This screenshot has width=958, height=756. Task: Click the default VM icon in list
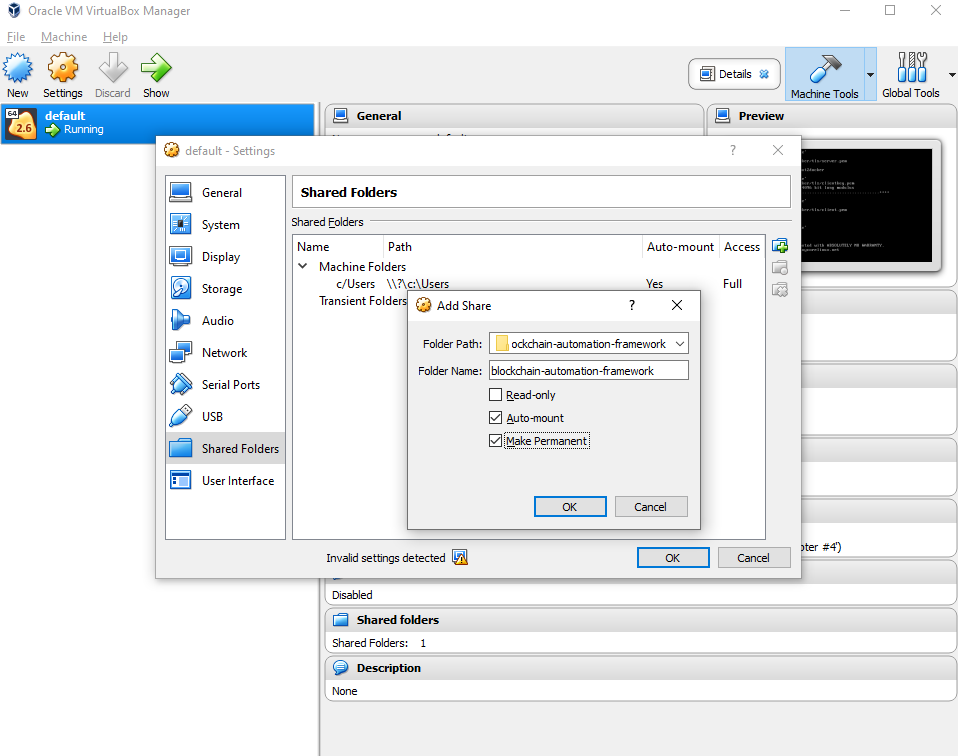tap(21, 123)
